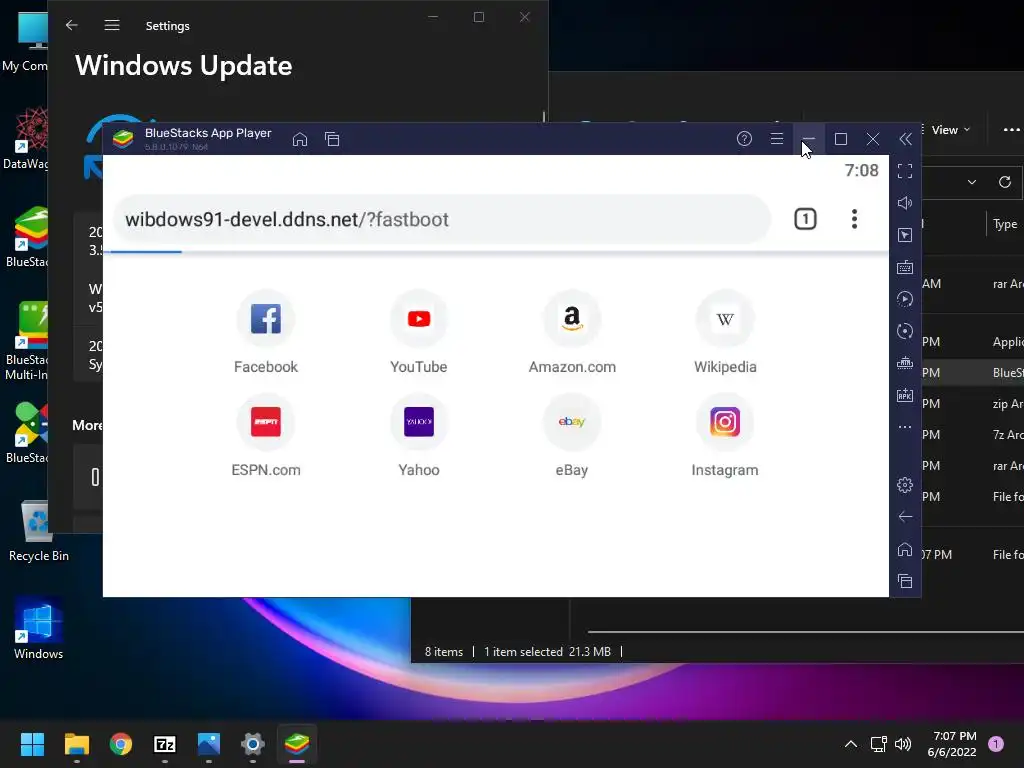Image resolution: width=1024 pixels, height=768 pixels.
Task: Select BlueStacks Multi-Instance desktop shortcut
Action: click(26, 341)
